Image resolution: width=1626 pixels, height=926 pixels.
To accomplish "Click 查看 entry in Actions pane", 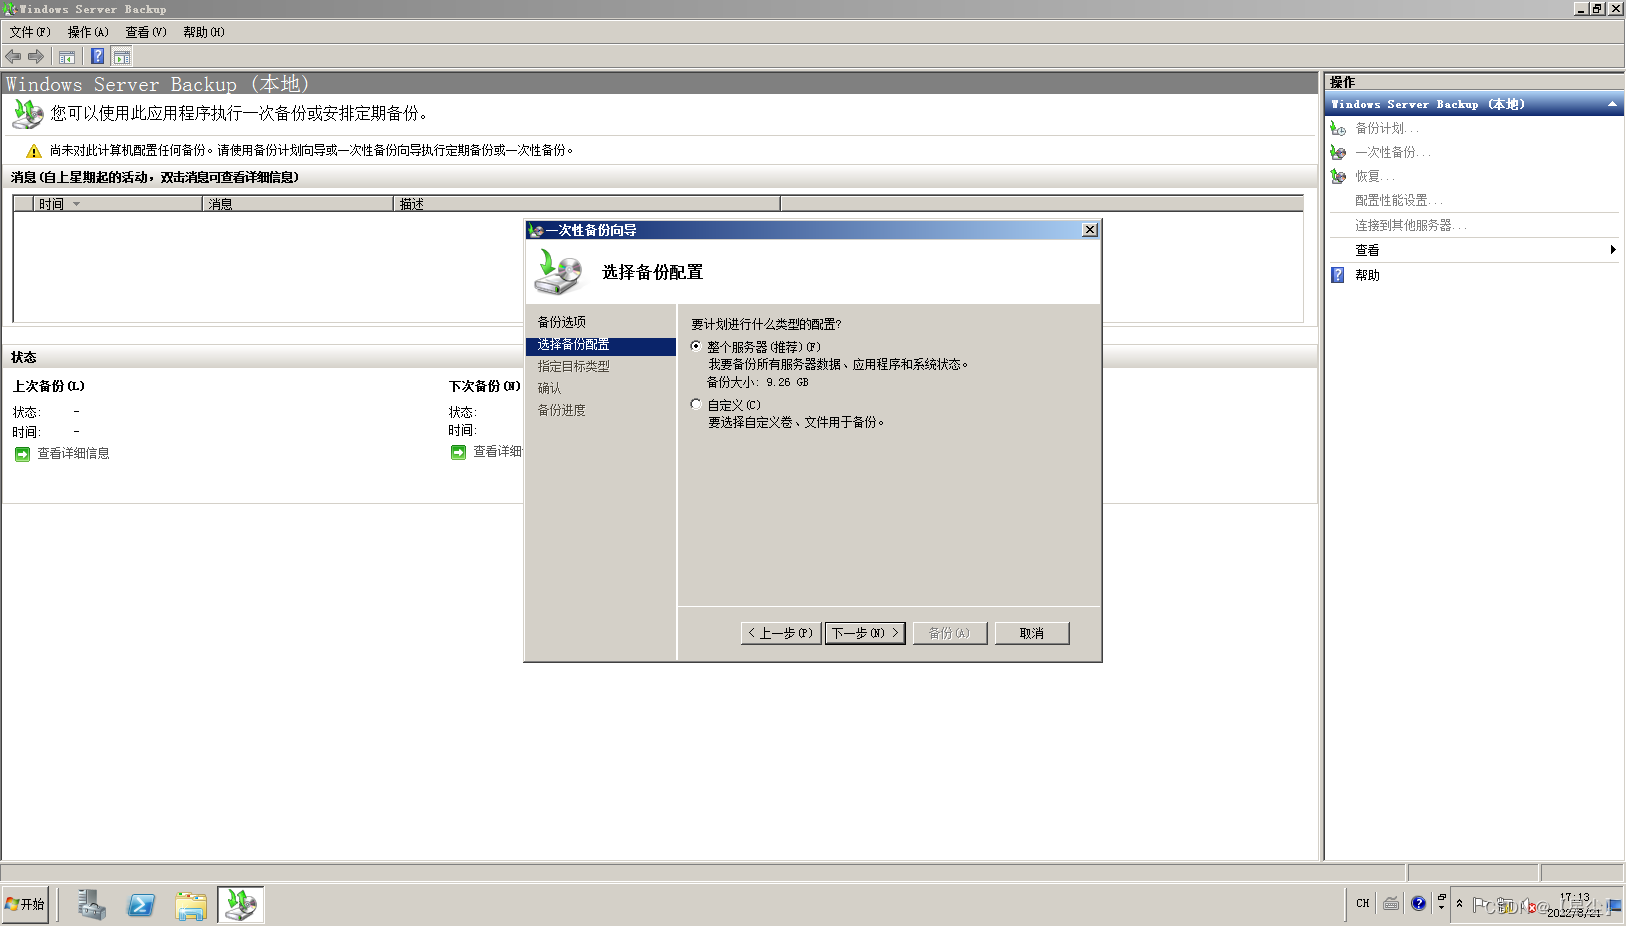I will coord(1367,250).
